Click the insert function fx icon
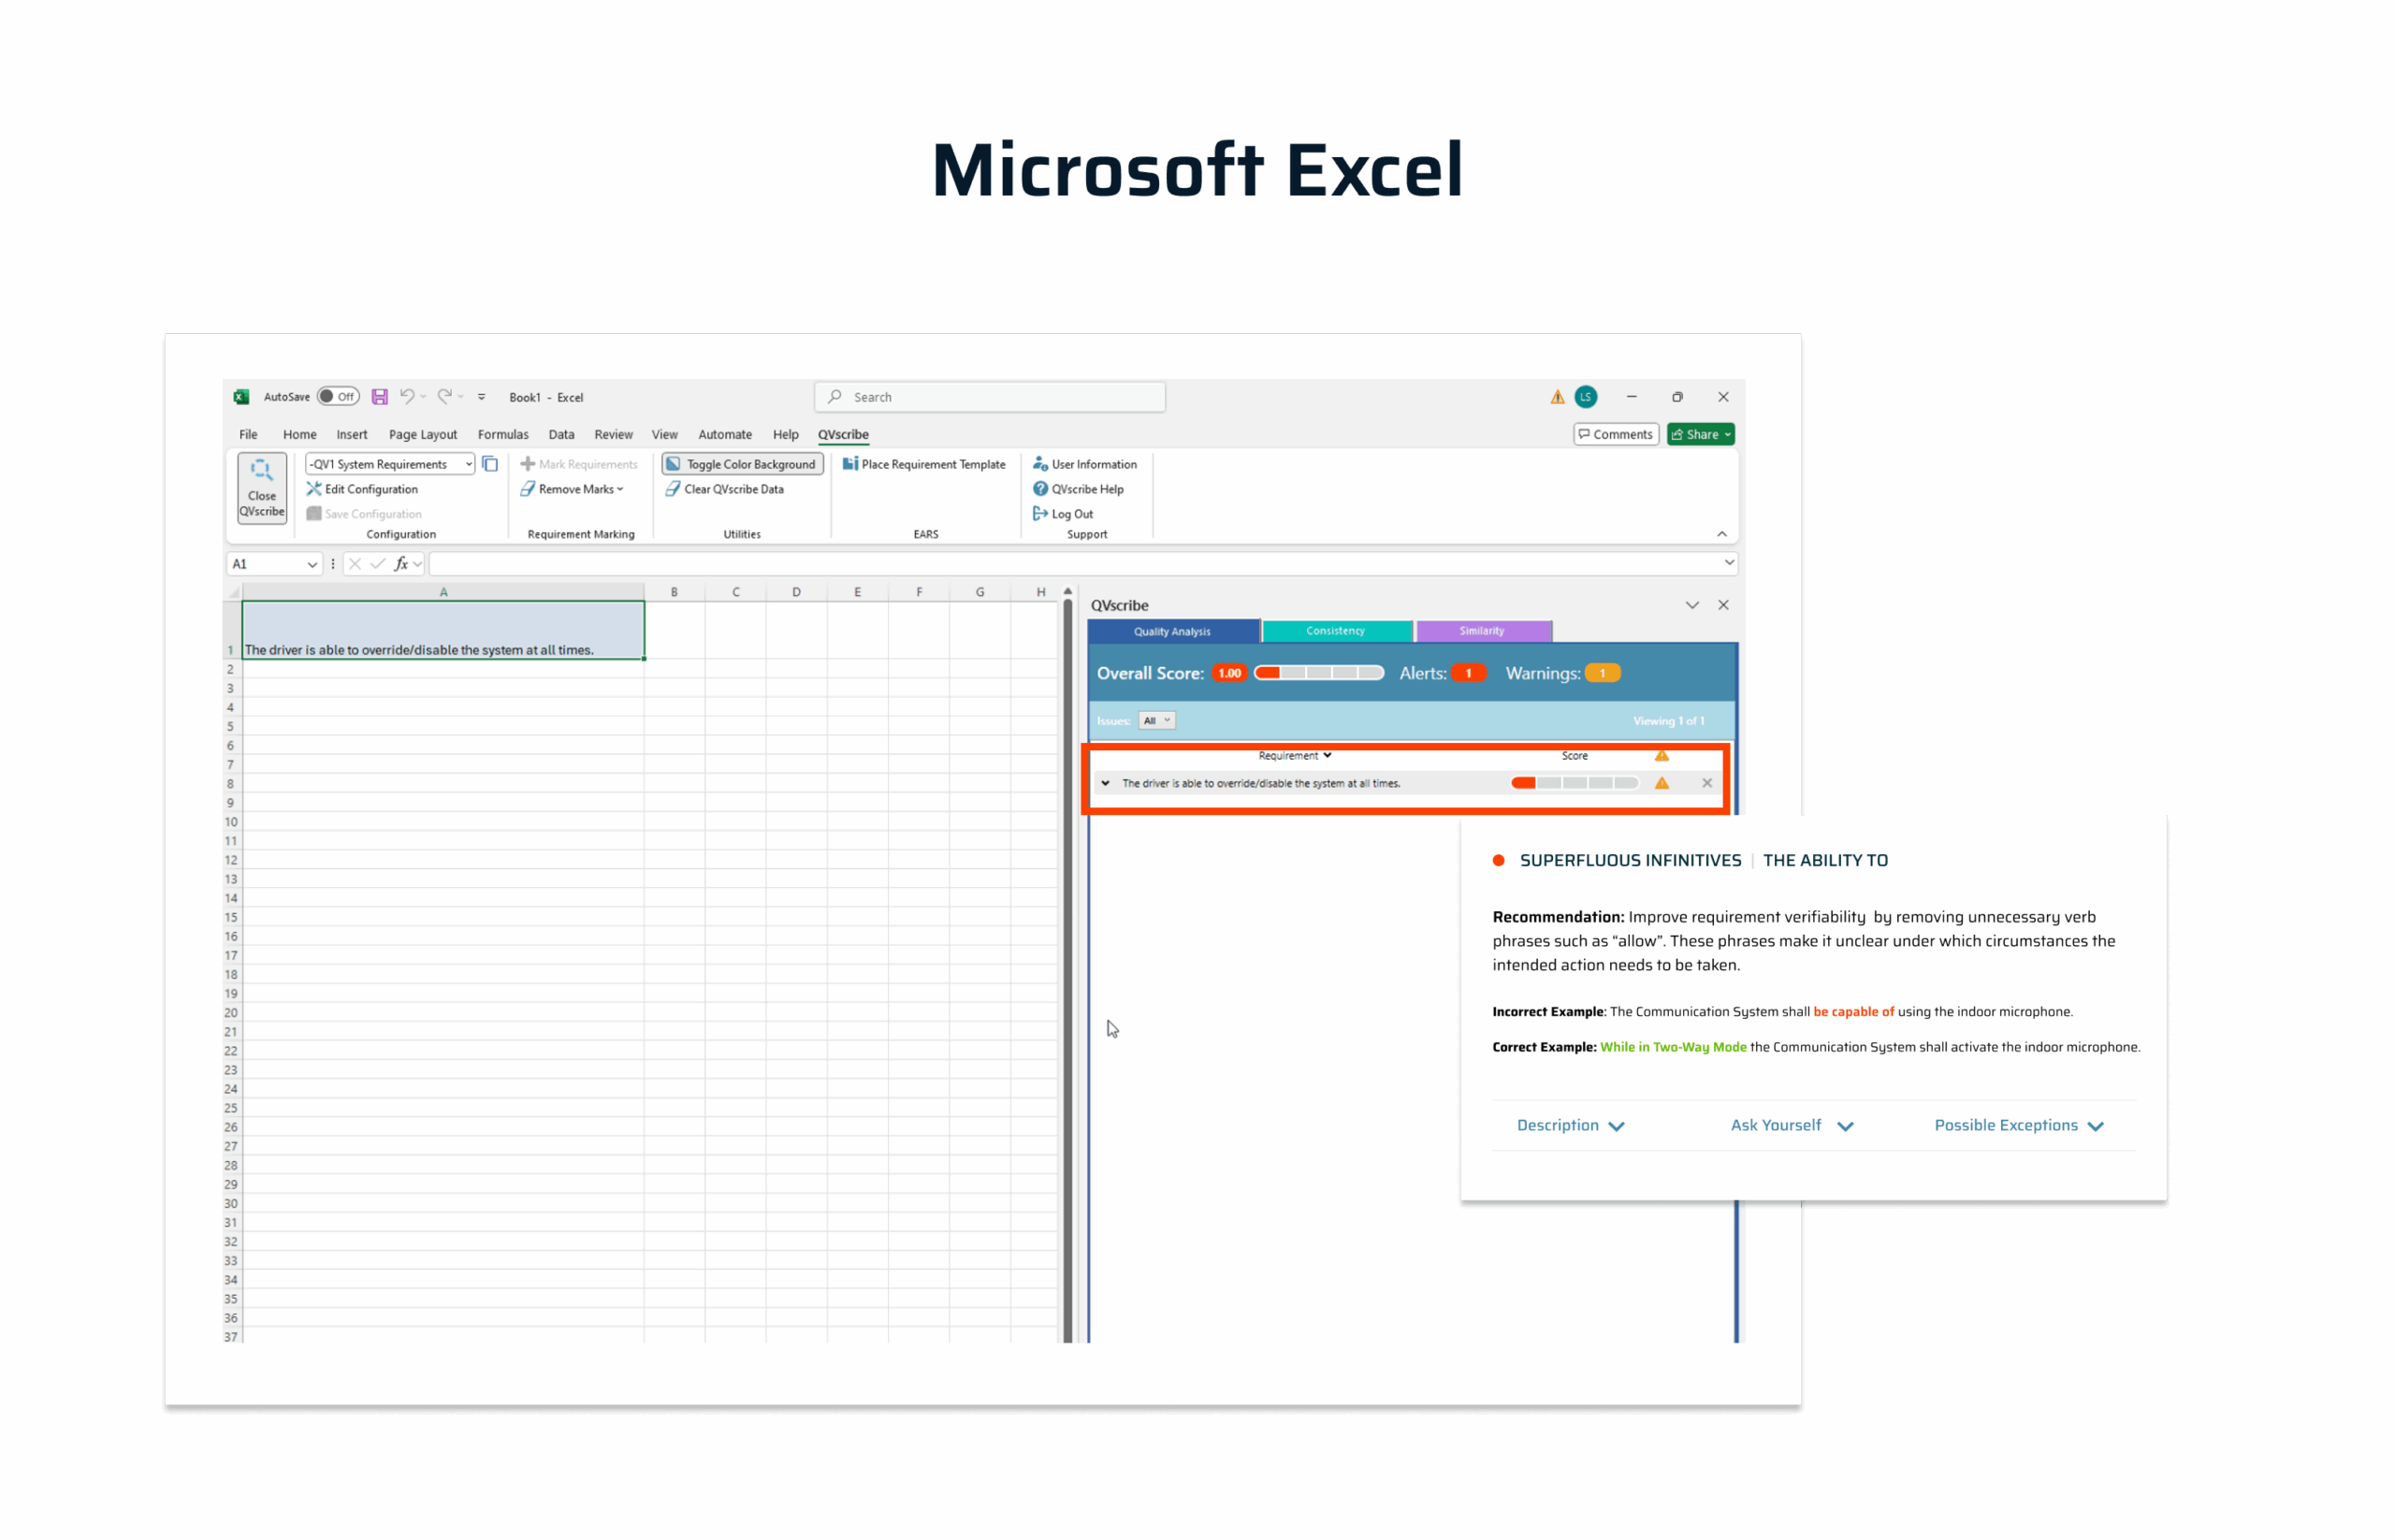The height and width of the screenshot is (1540, 2395). coord(401,564)
